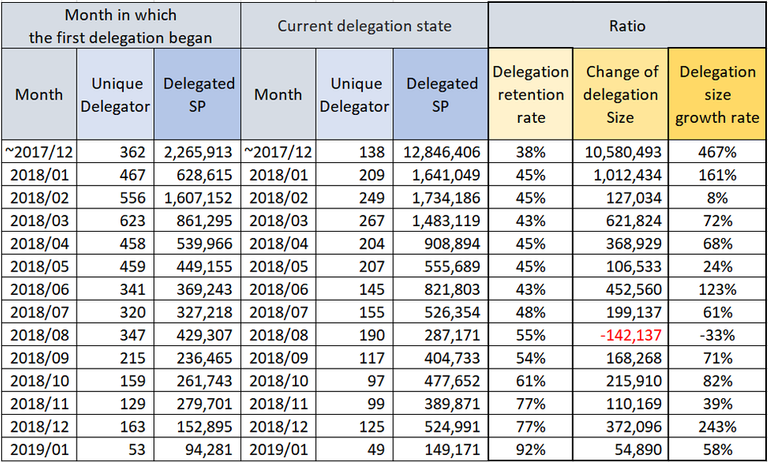Select the "Delegation size growth rate" header
Image resolution: width=768 pixels, height=462 pixels.
tap(717, 95)
